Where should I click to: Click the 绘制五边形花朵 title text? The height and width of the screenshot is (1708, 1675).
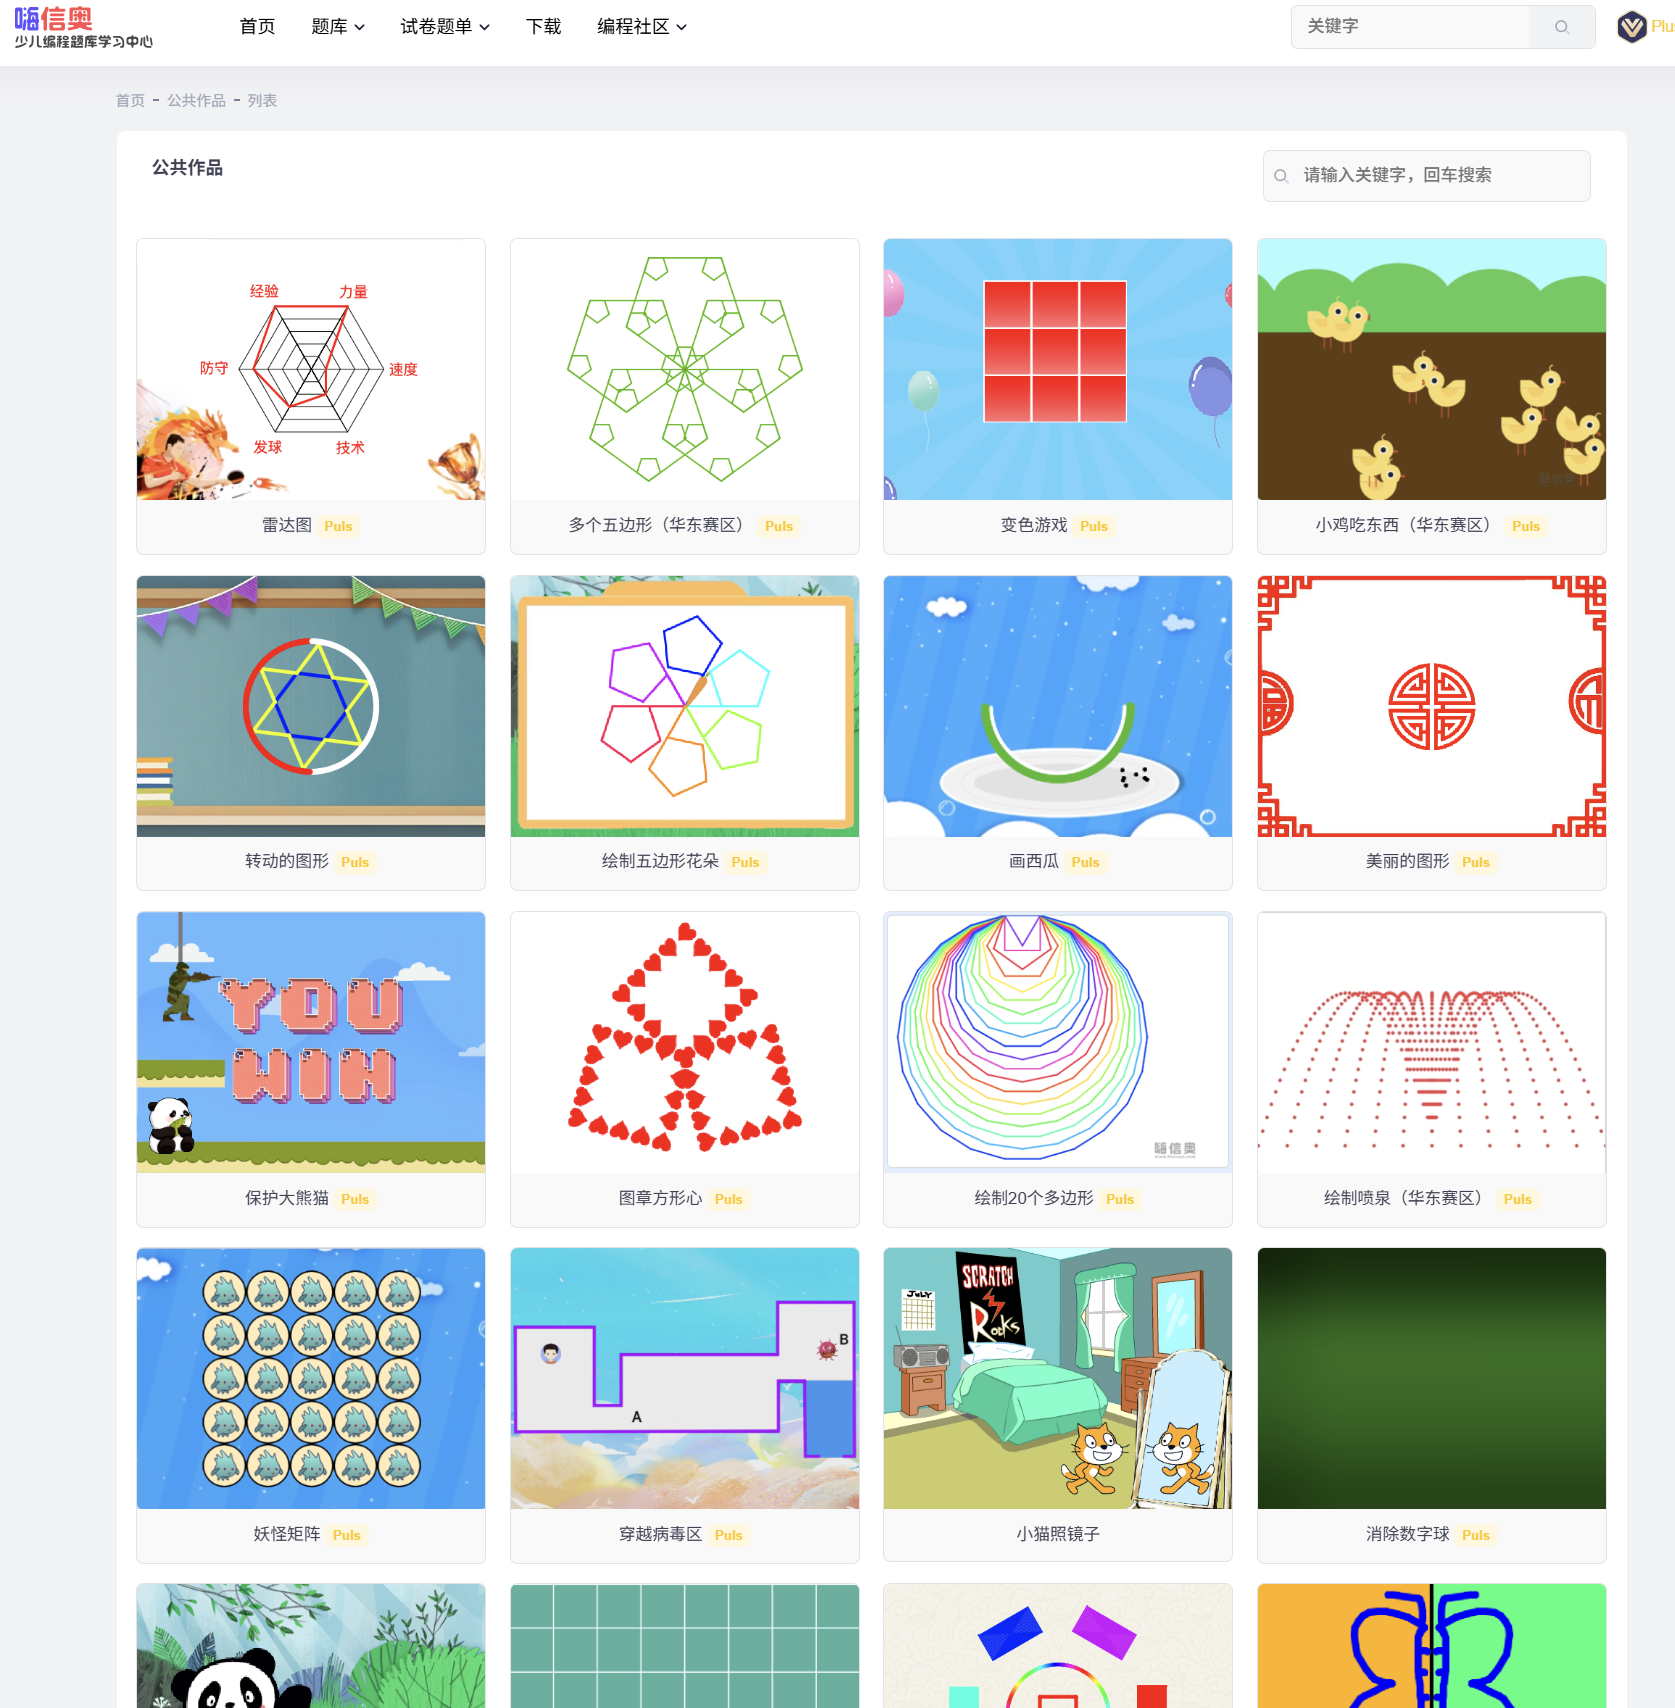660,861
